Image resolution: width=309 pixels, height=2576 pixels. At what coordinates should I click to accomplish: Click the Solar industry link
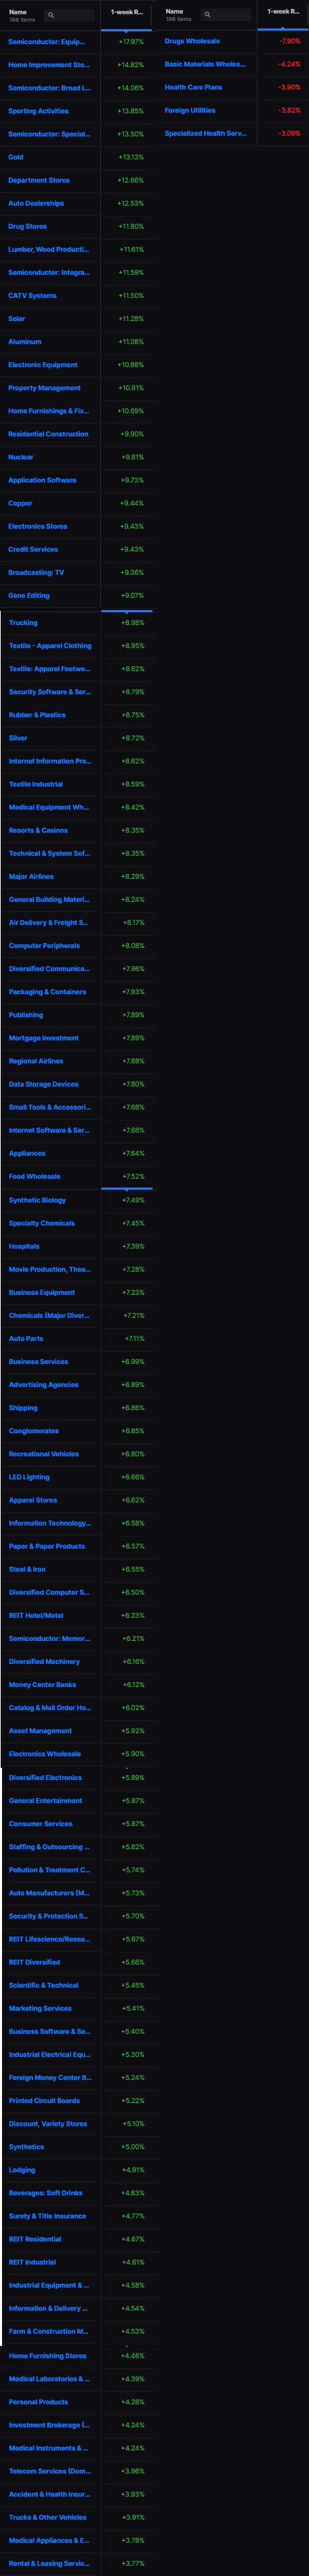coord(17,319)
